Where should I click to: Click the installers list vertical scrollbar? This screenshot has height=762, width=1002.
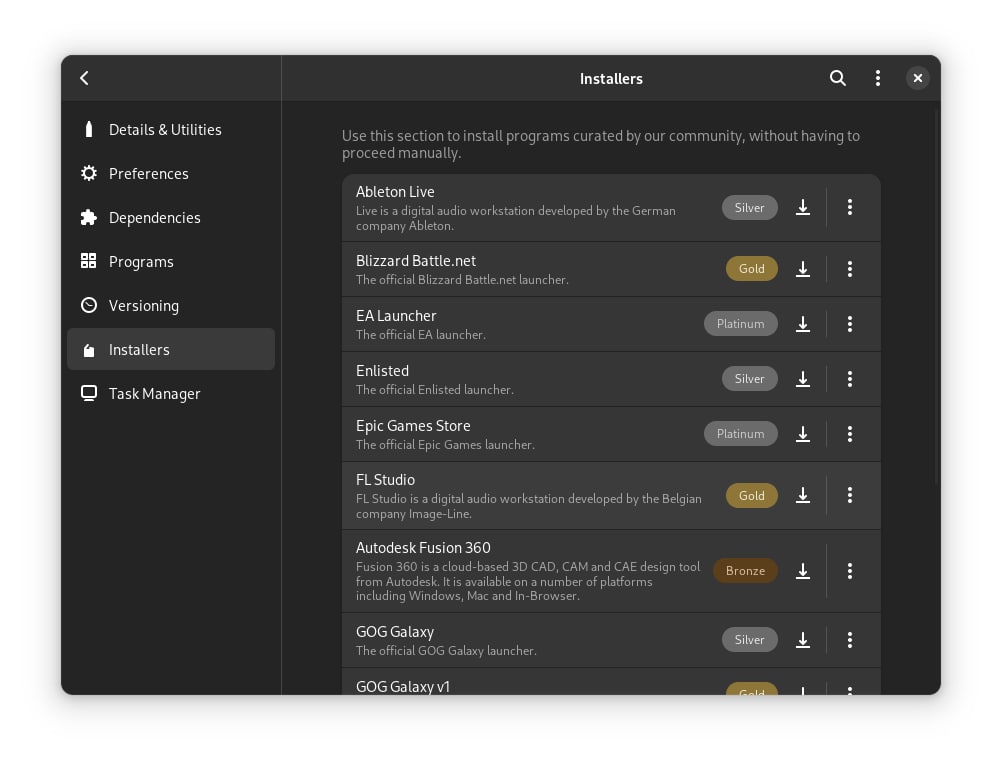(936, 300)
